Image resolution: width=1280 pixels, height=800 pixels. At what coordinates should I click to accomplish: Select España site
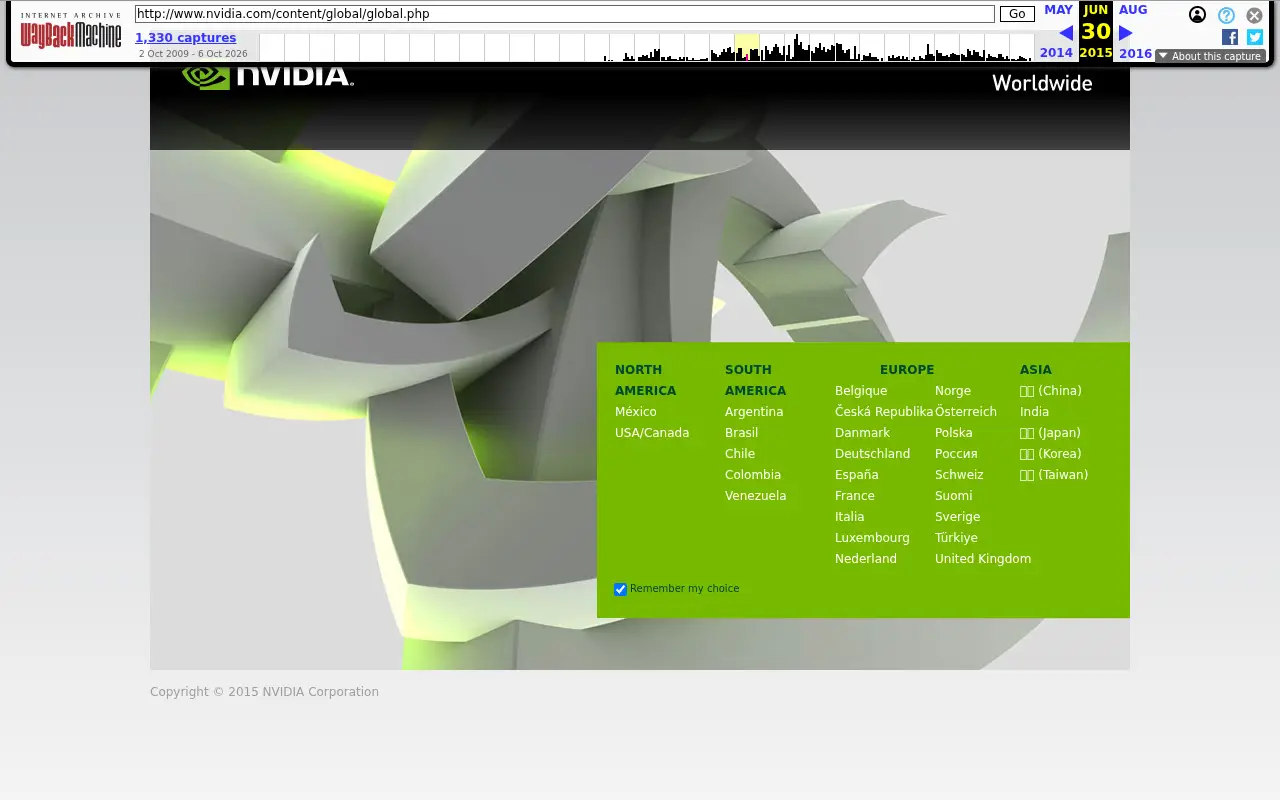[857, 475]
